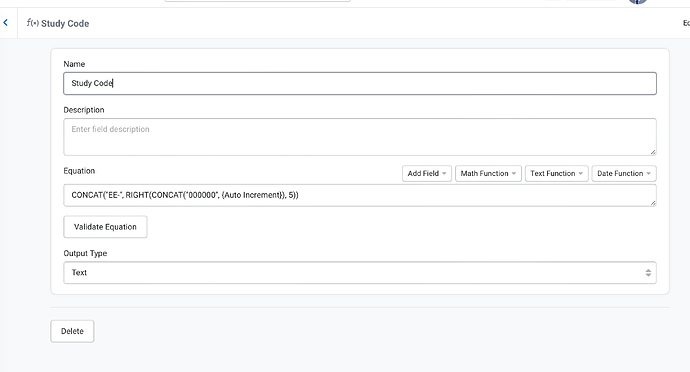
Task: Click the Study Code page title
Action: tap(65, 23)
